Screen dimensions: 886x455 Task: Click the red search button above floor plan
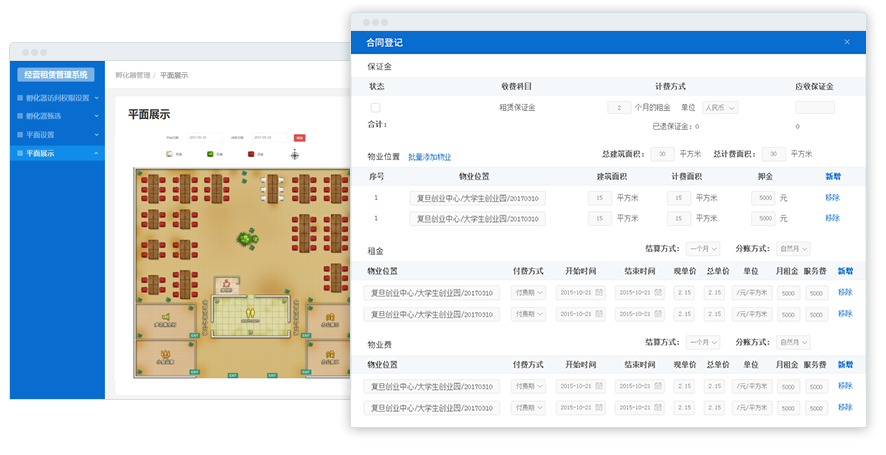tap(299, 137)
